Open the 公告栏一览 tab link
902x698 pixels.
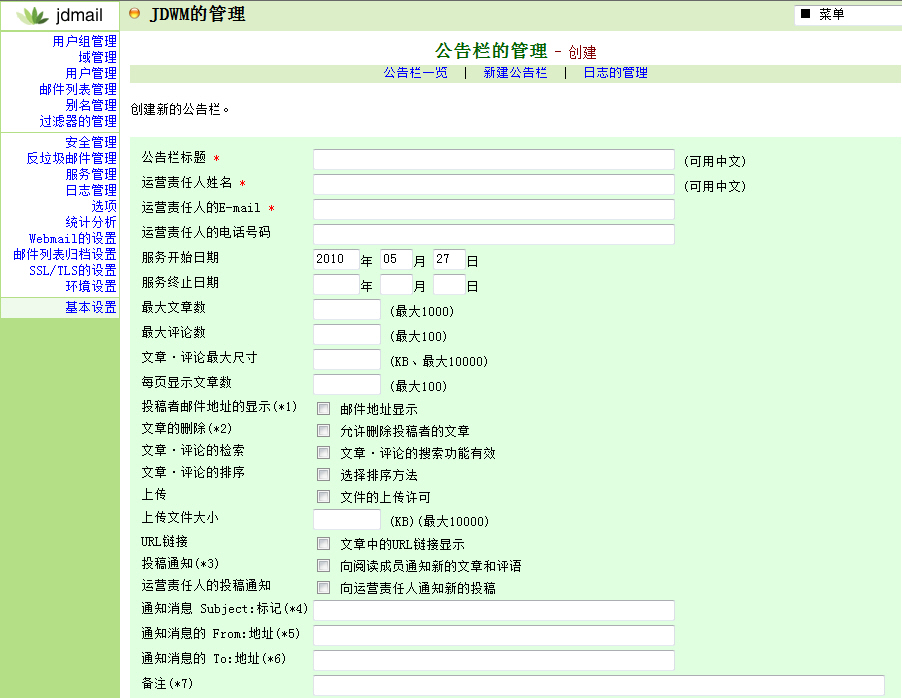click(x=415, y=73)
